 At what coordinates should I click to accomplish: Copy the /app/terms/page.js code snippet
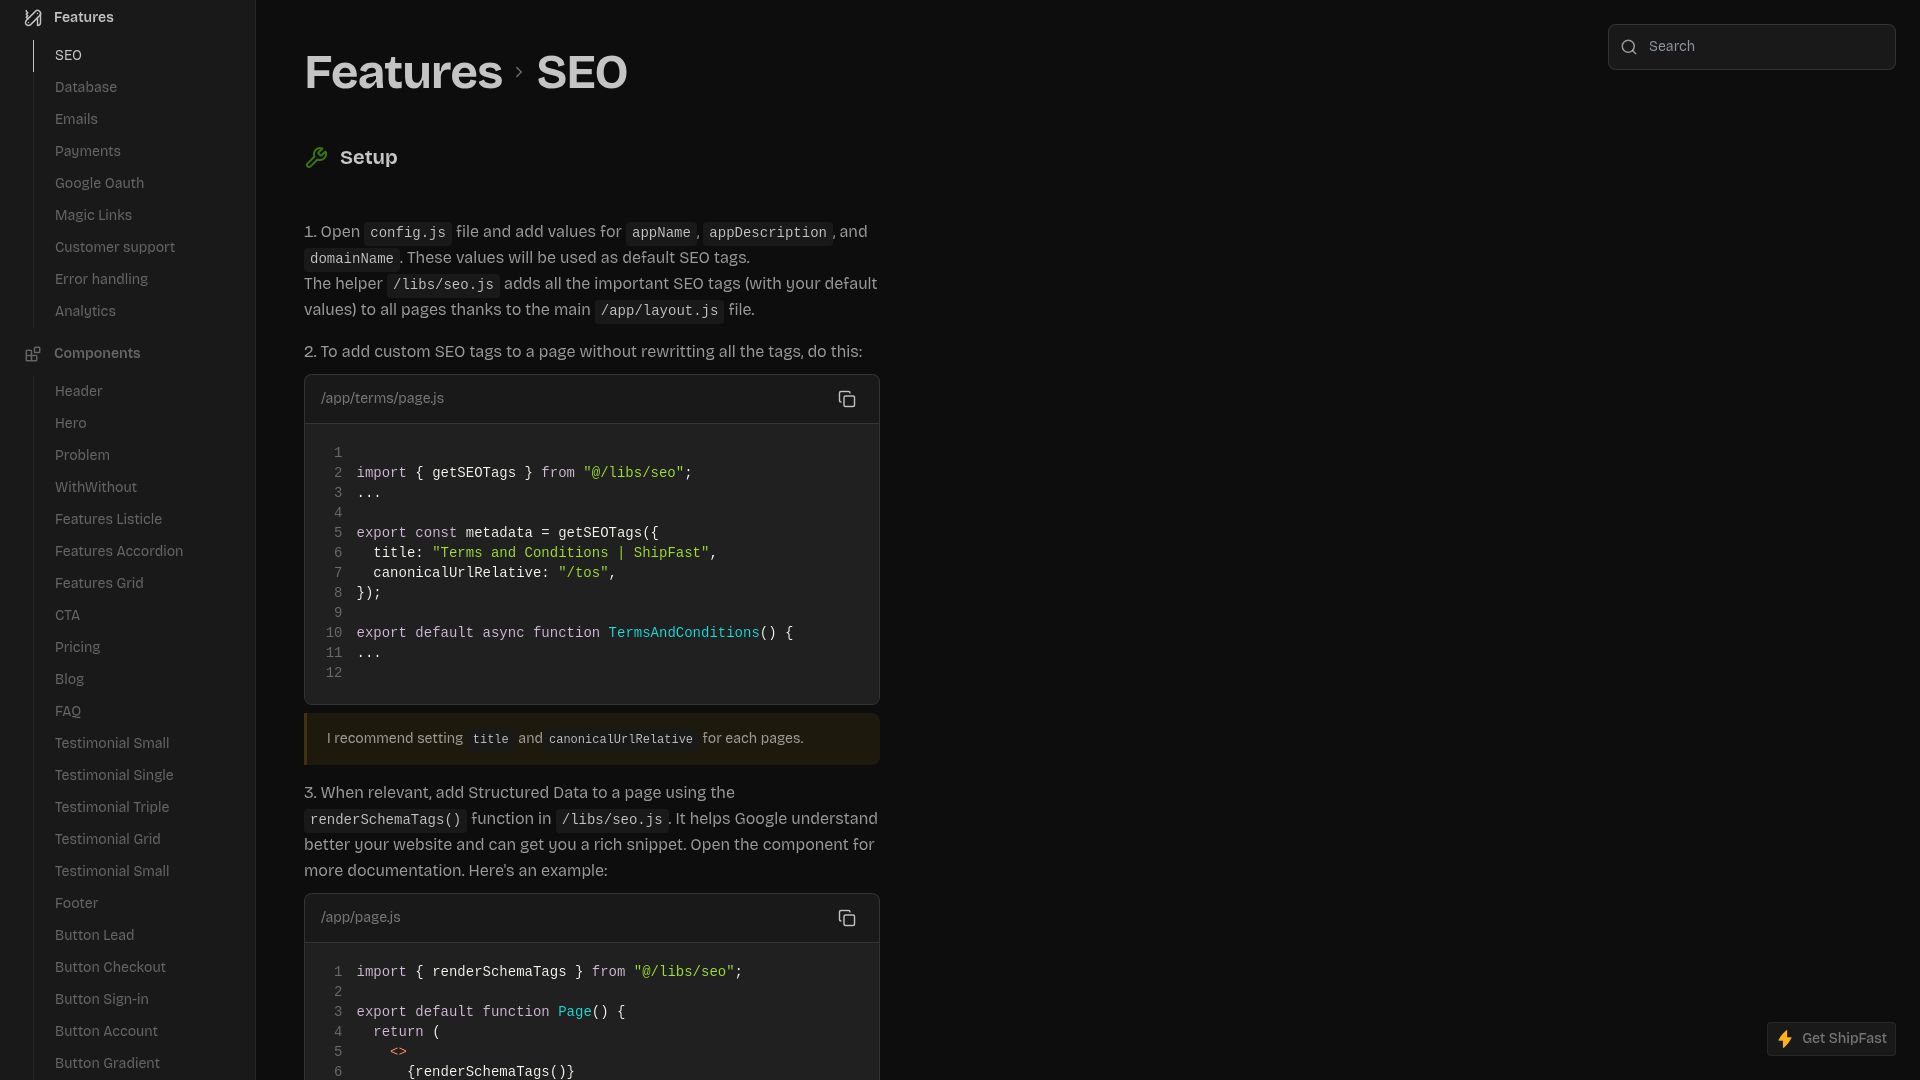click(x=847, y=399)
